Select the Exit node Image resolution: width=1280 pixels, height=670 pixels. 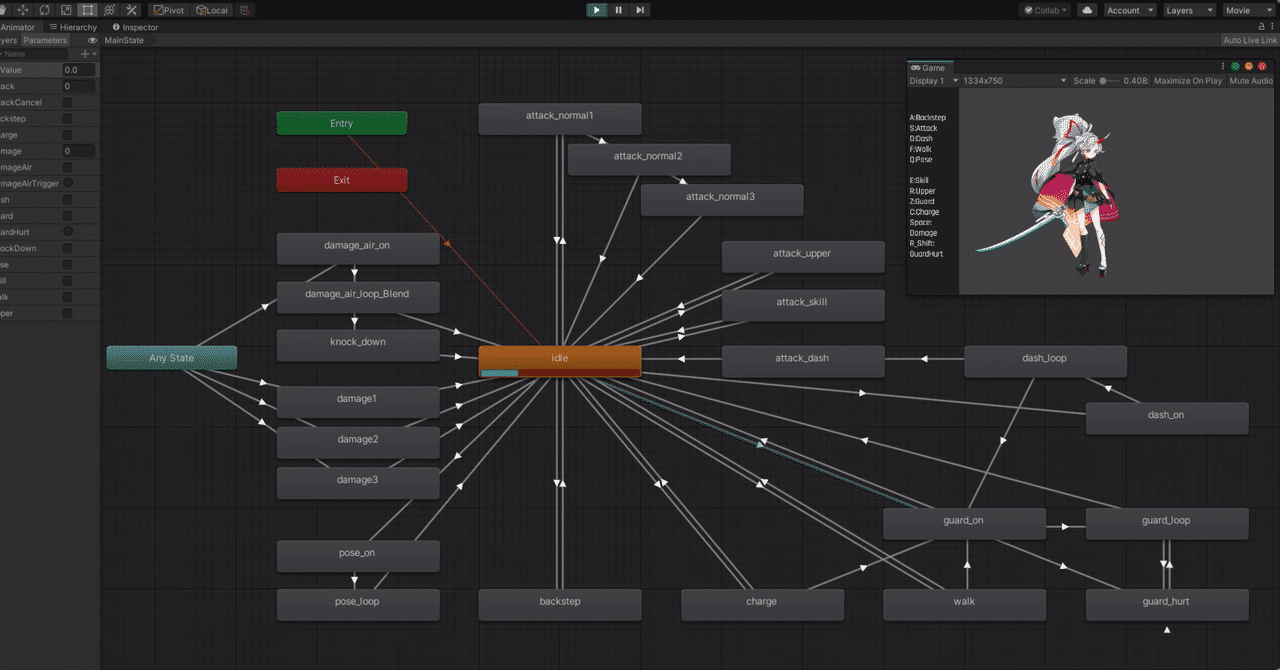tap(342, 180)
